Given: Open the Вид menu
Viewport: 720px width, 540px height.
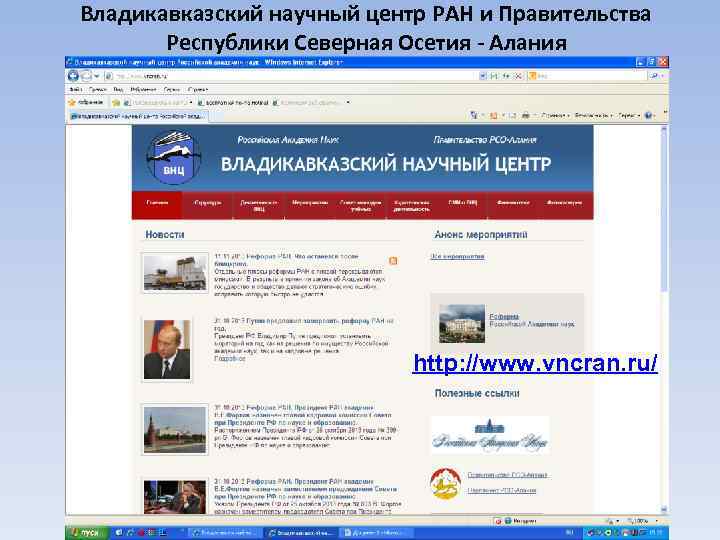Looking at the screenshot, I should [118, 90].
